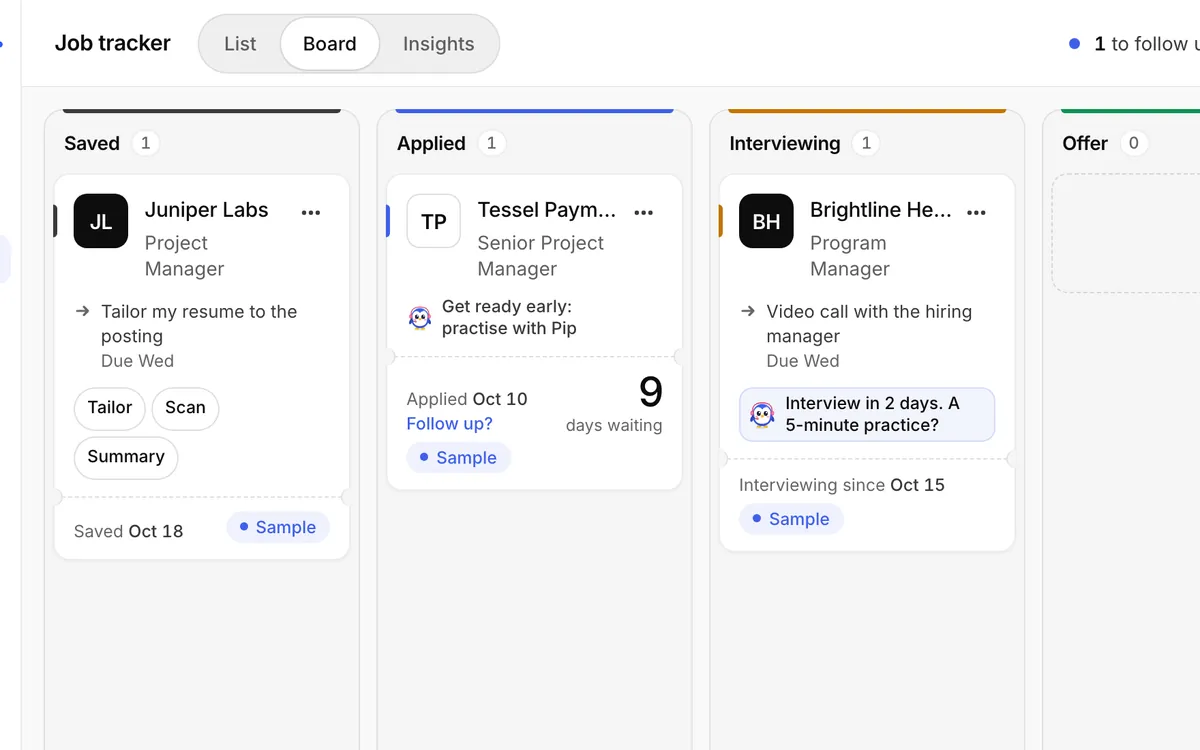Click the Scan button on Juniper Labs

185,408
